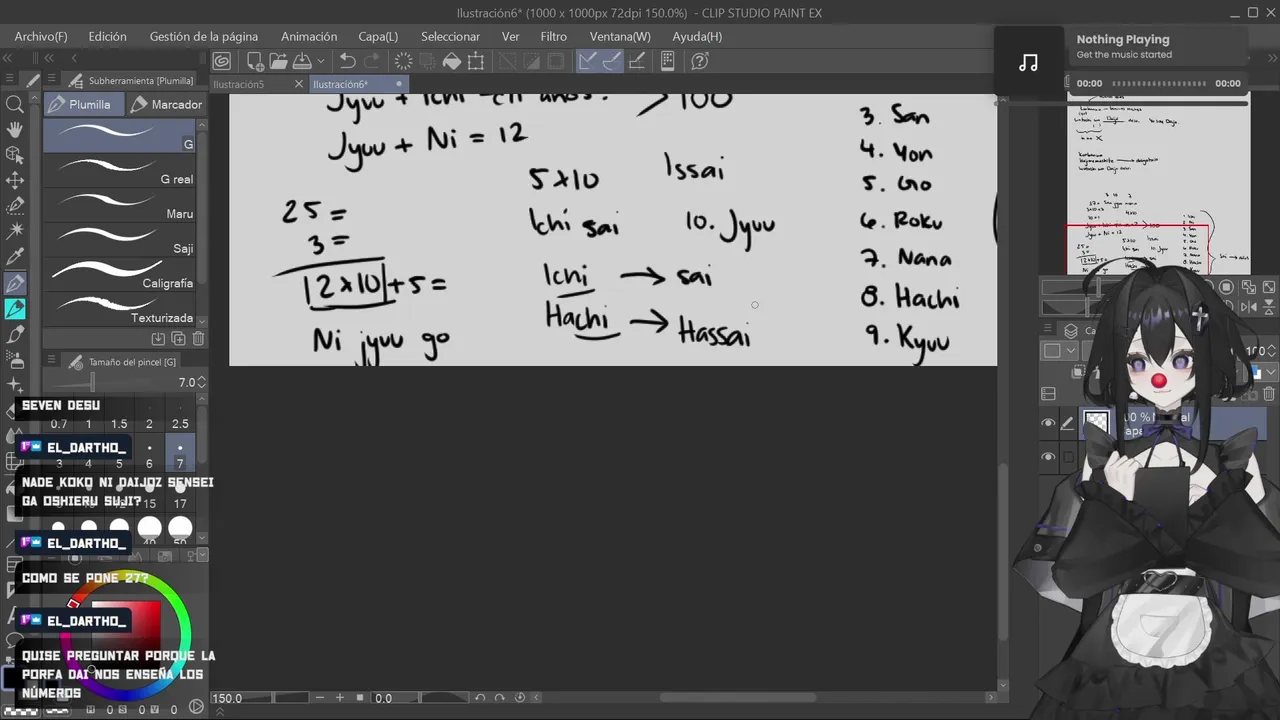
Task: Open CLIP STUDIO support help icon
Action: (700, 61)
